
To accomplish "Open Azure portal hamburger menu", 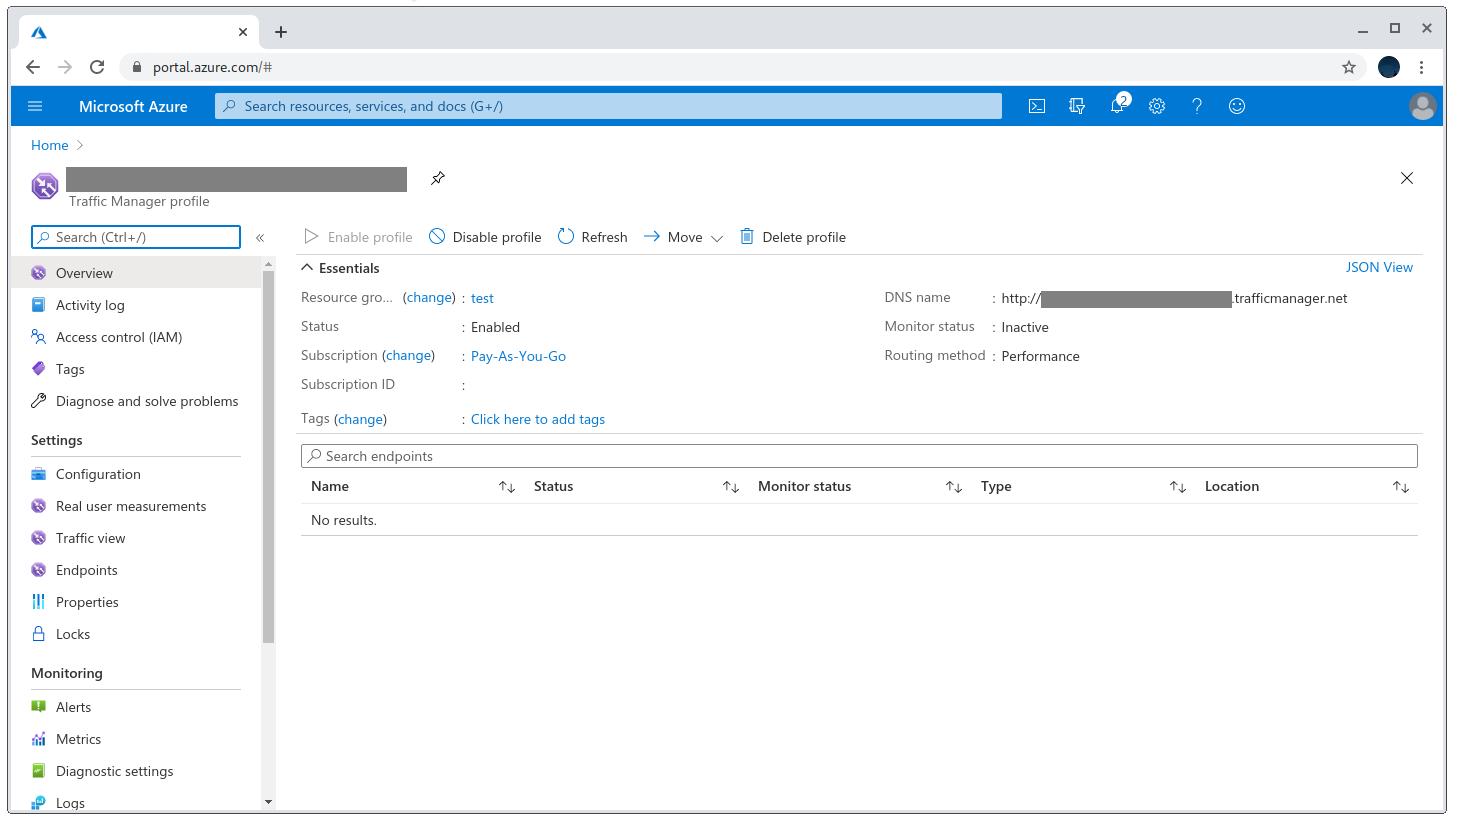I will pos(35,106).
